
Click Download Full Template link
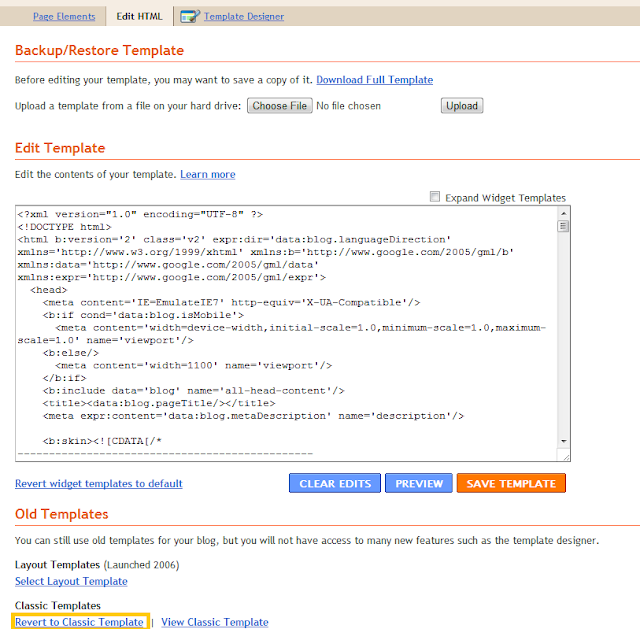374,80
